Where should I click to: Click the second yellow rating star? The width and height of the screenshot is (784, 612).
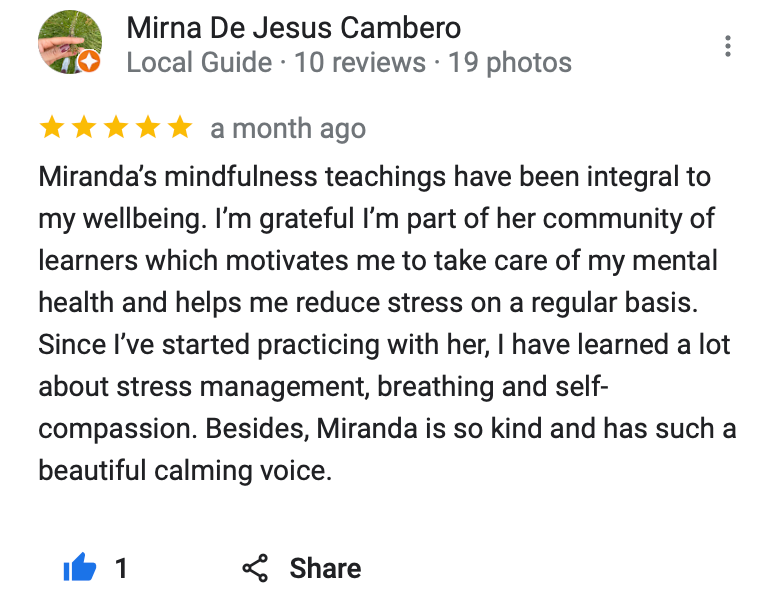[x=83, y=128]
